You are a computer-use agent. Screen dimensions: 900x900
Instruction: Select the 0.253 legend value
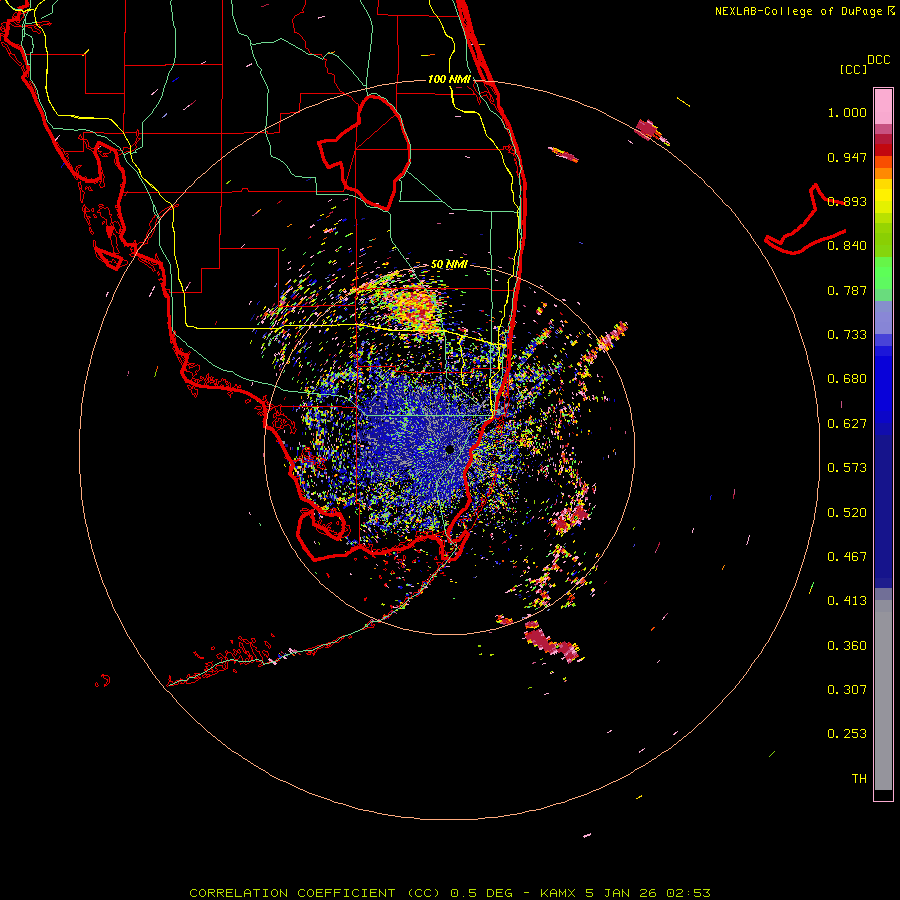click(x=847, y=734)
